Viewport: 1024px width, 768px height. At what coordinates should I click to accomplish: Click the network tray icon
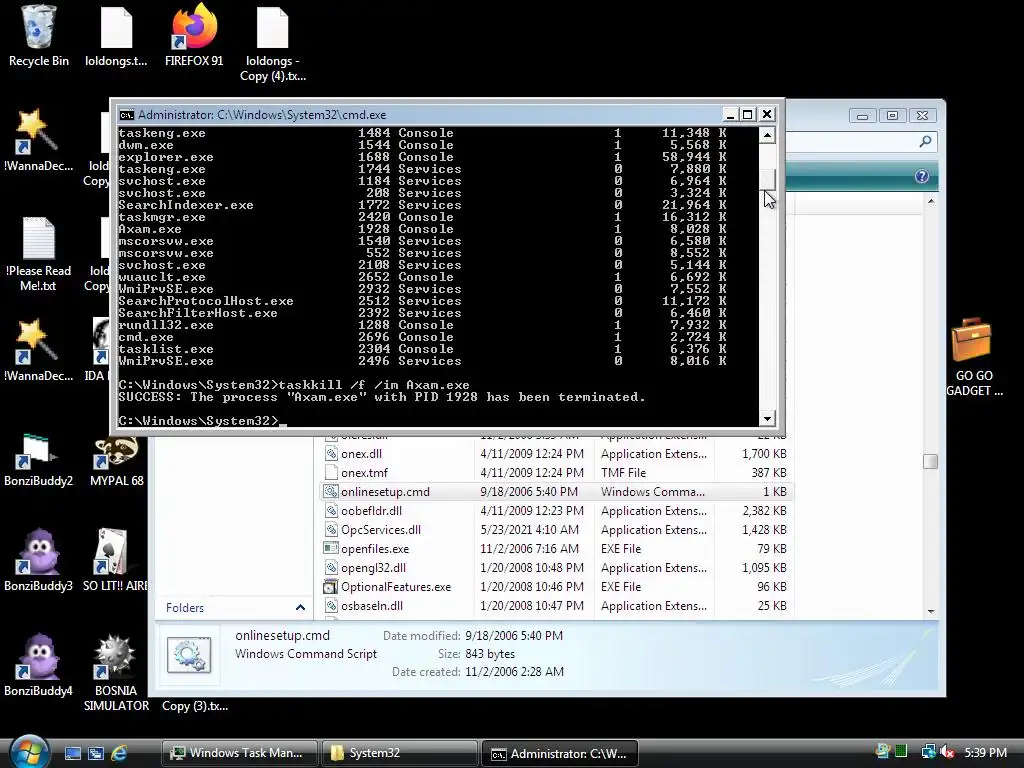point(928,752)
